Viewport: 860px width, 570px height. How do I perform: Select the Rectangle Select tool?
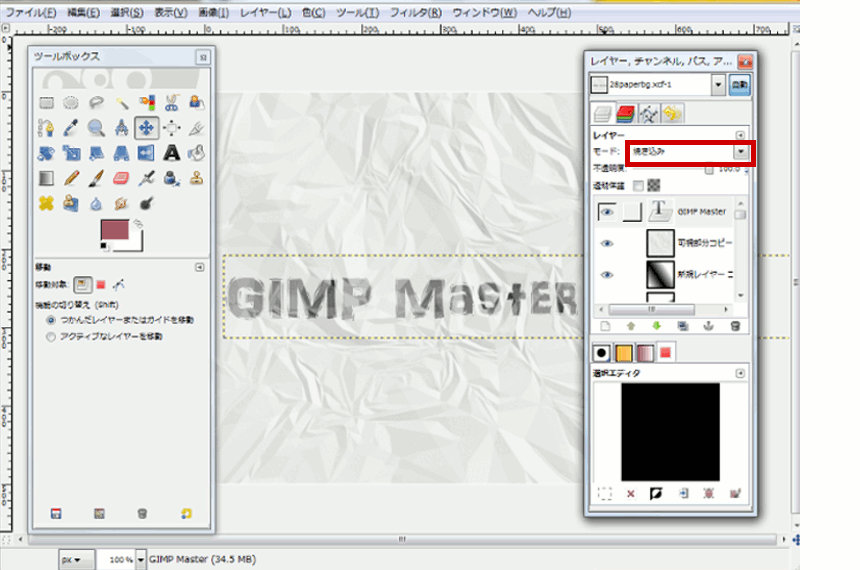pos(47,103)
